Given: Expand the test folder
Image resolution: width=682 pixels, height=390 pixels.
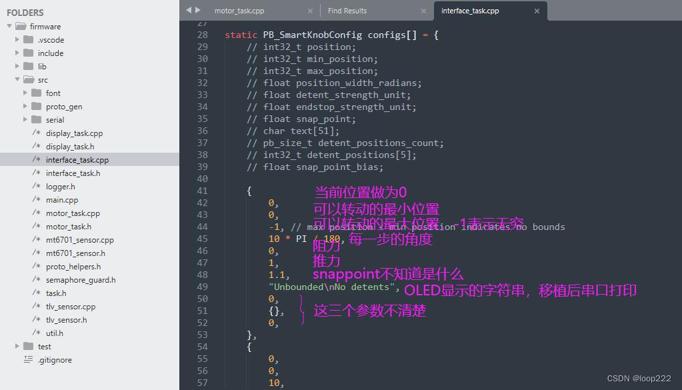Looking at the screenshot, I should point(17,346).
